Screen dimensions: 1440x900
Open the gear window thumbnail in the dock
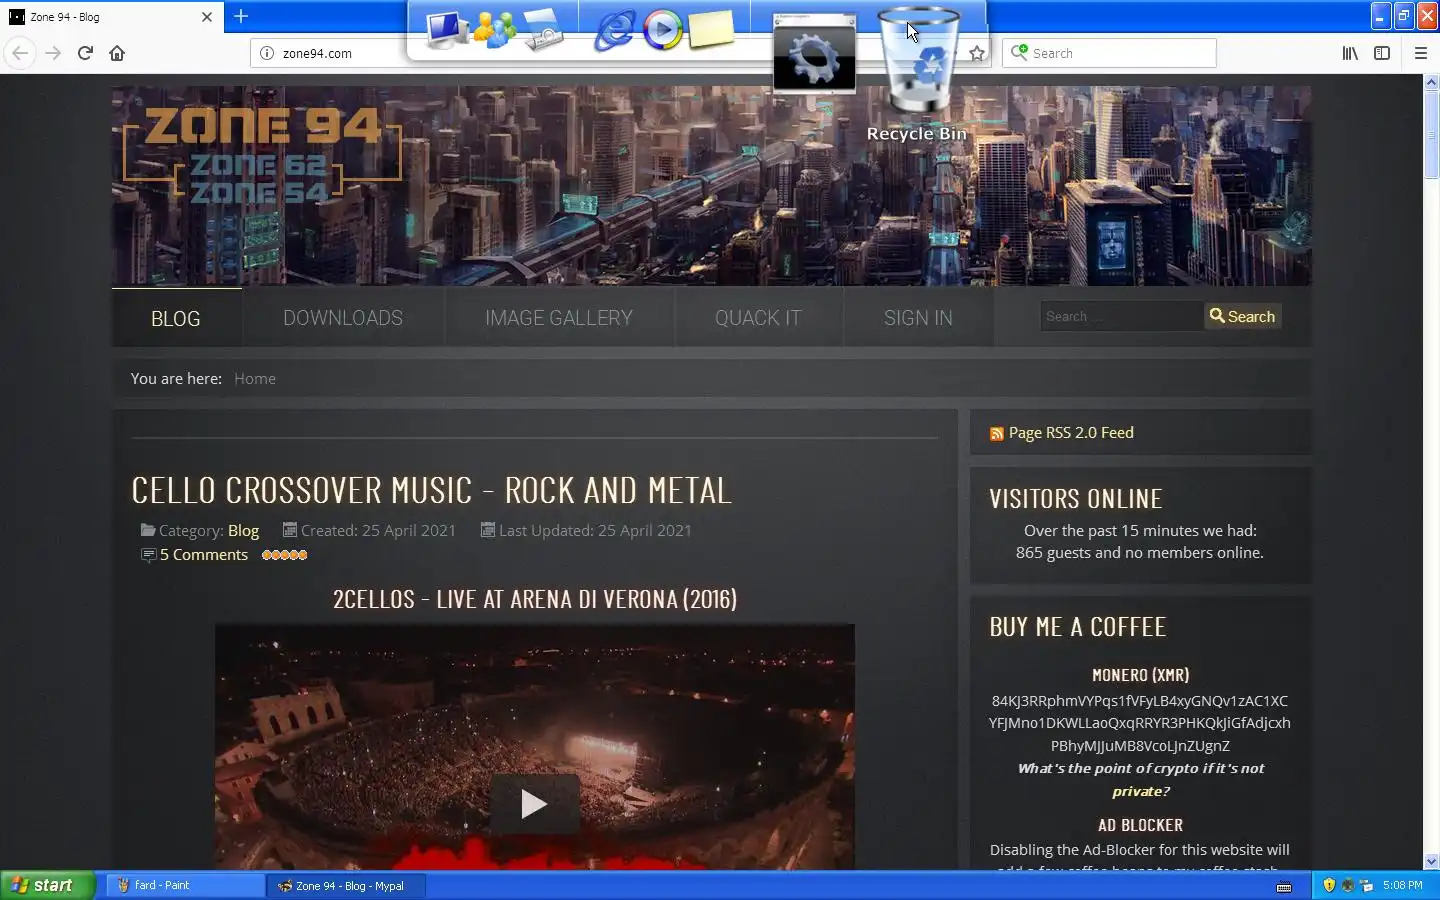814,54
